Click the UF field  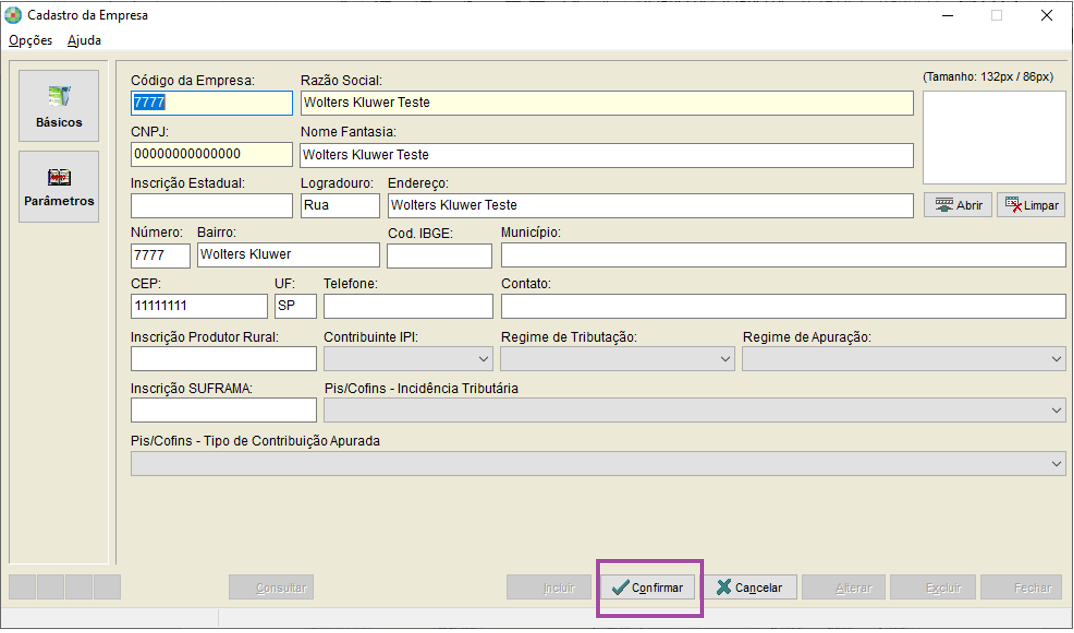pos(296,306)
